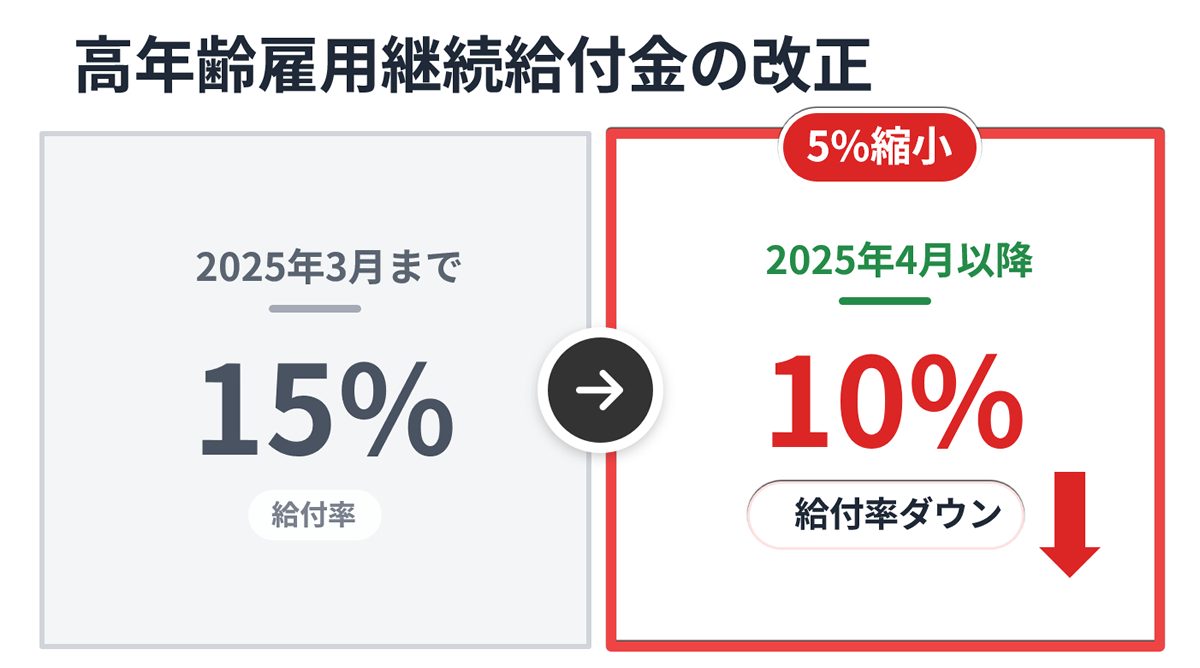Click the gray border of left panel
The width and height of the screenshot is (1200, 668).
click(45, 400)
